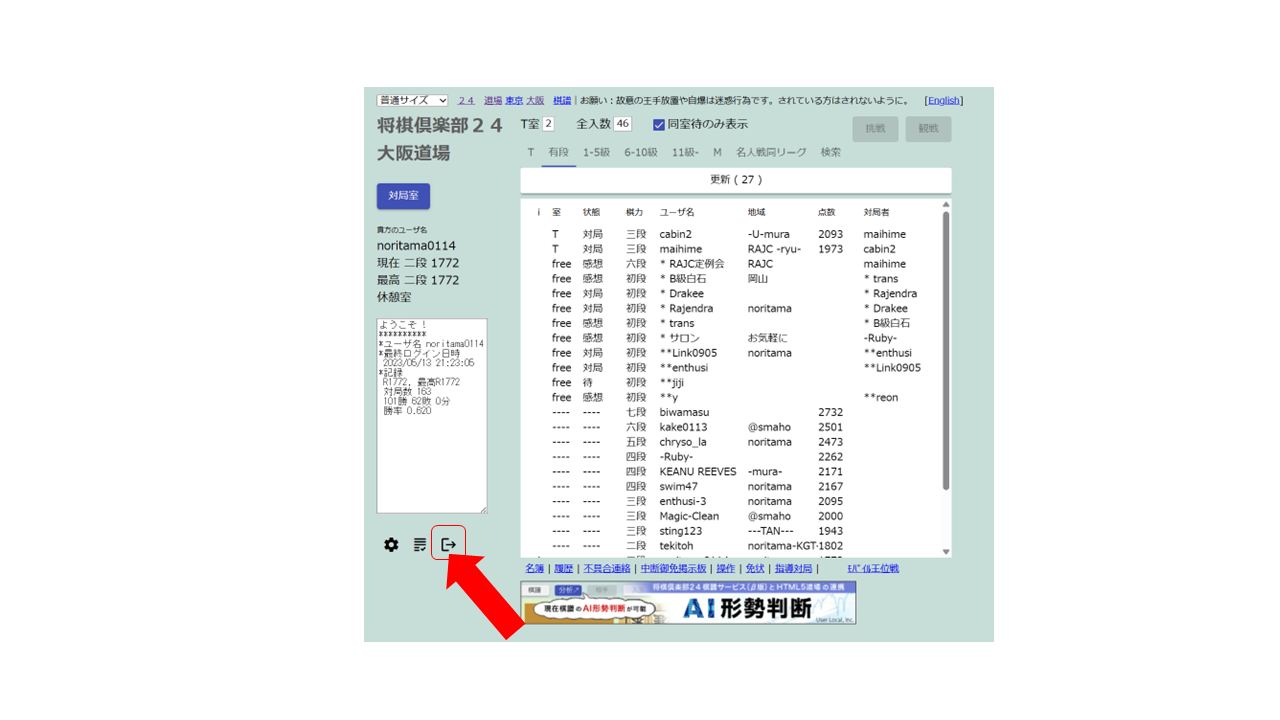This screenshot has width=1280, height=720.
Task: Click the 更新 (27) refresh button
Action: tap(735, 180)
